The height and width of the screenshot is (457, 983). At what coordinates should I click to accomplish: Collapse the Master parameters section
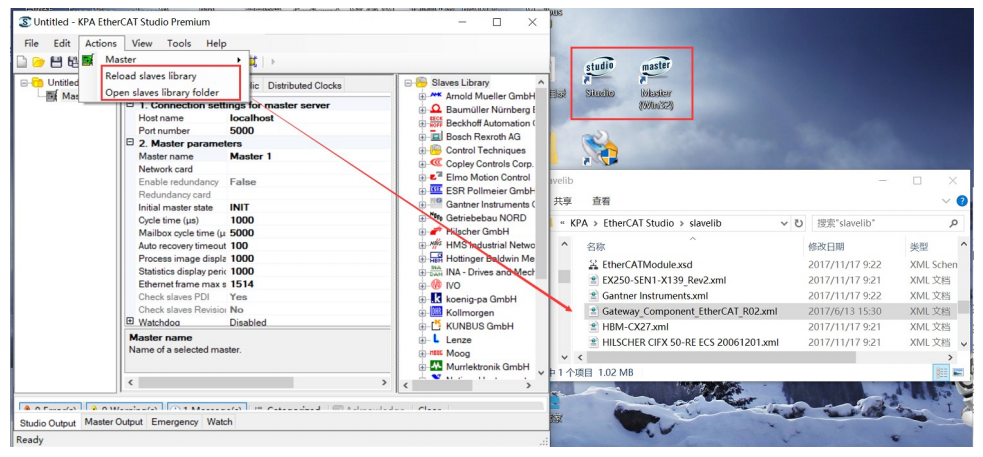coord(130,144)
